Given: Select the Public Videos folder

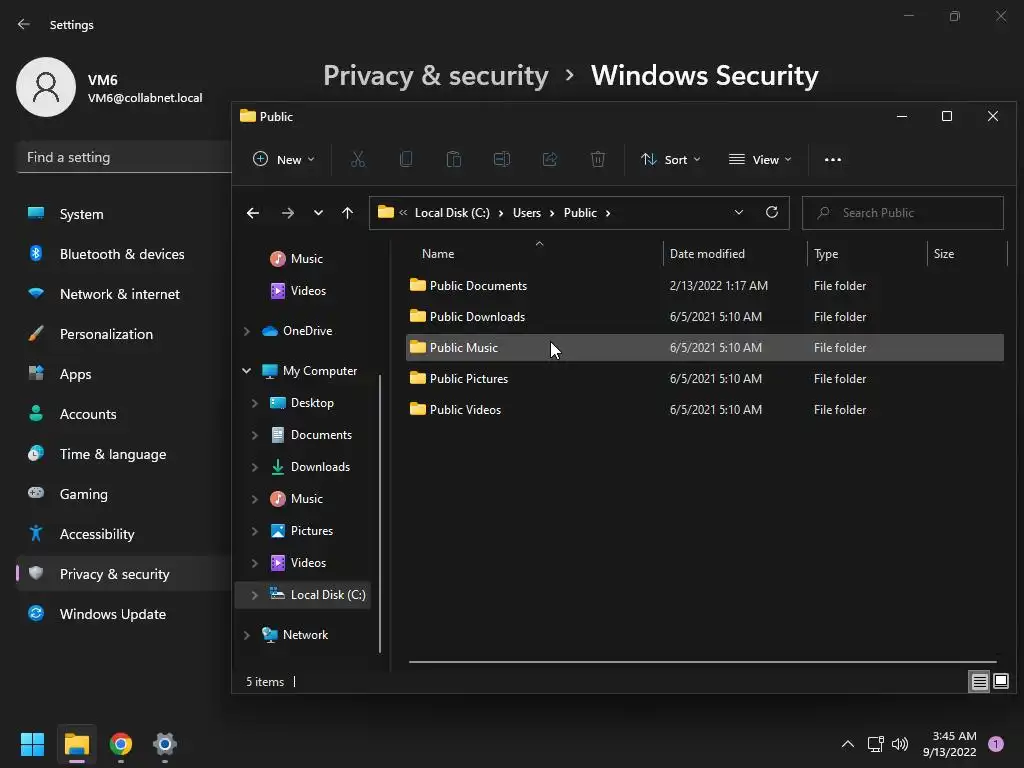Looking at the screenshot, I should pyautogui.click(x=705, y=409).
